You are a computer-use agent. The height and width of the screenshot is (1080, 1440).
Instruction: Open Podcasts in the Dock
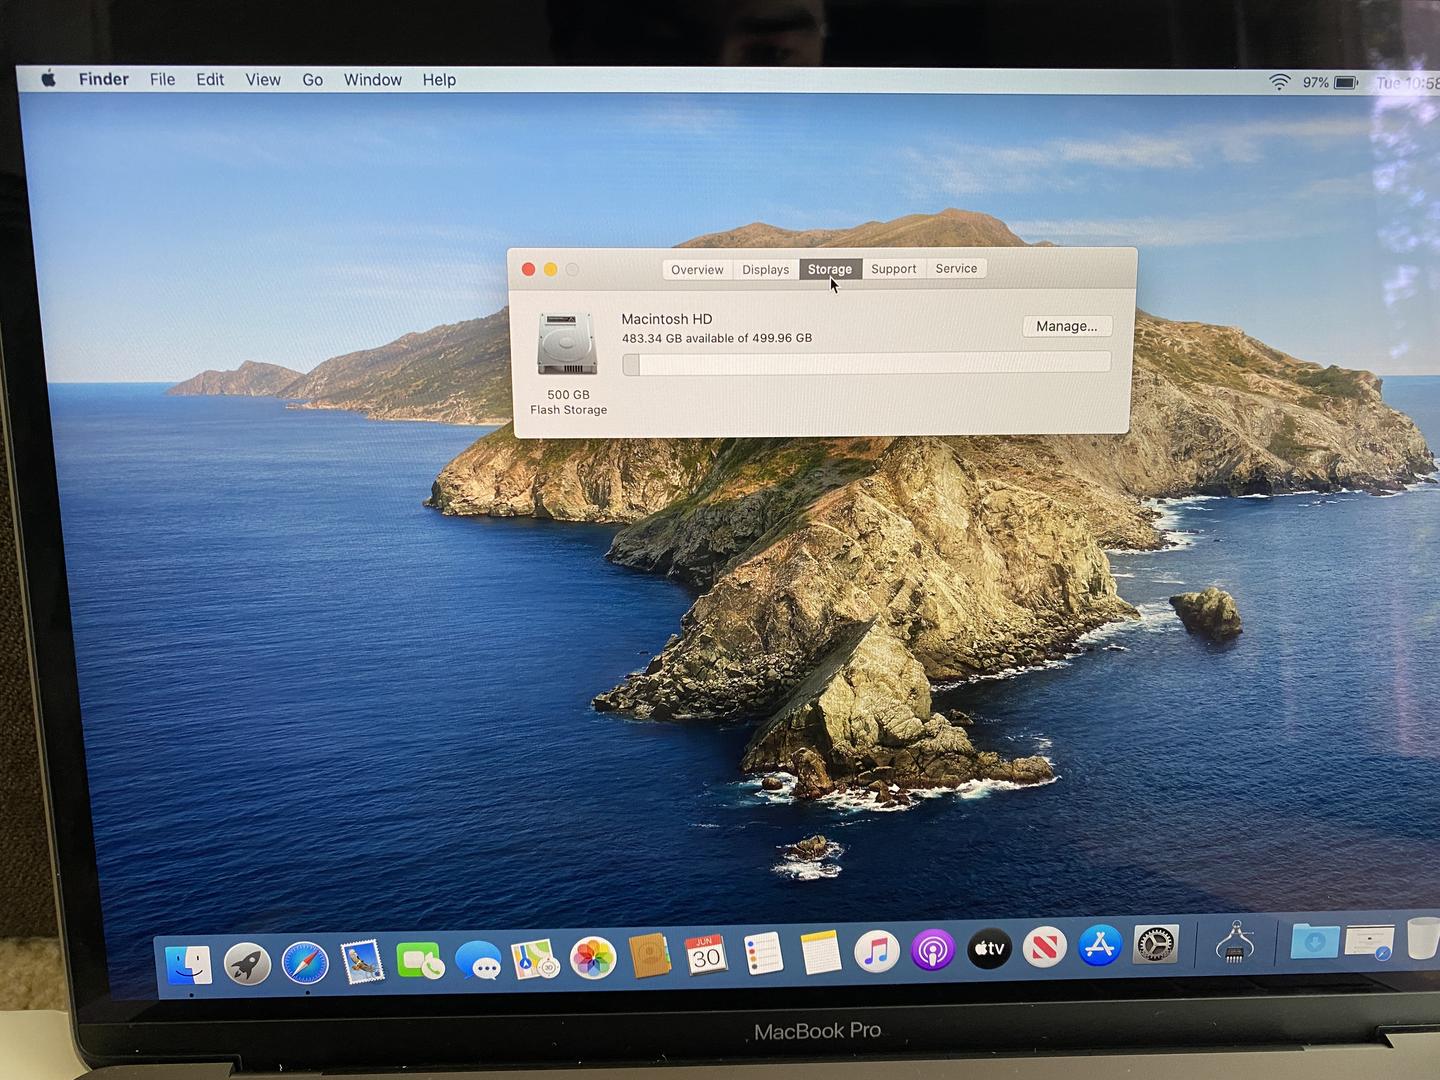click(x=933, y=949)
